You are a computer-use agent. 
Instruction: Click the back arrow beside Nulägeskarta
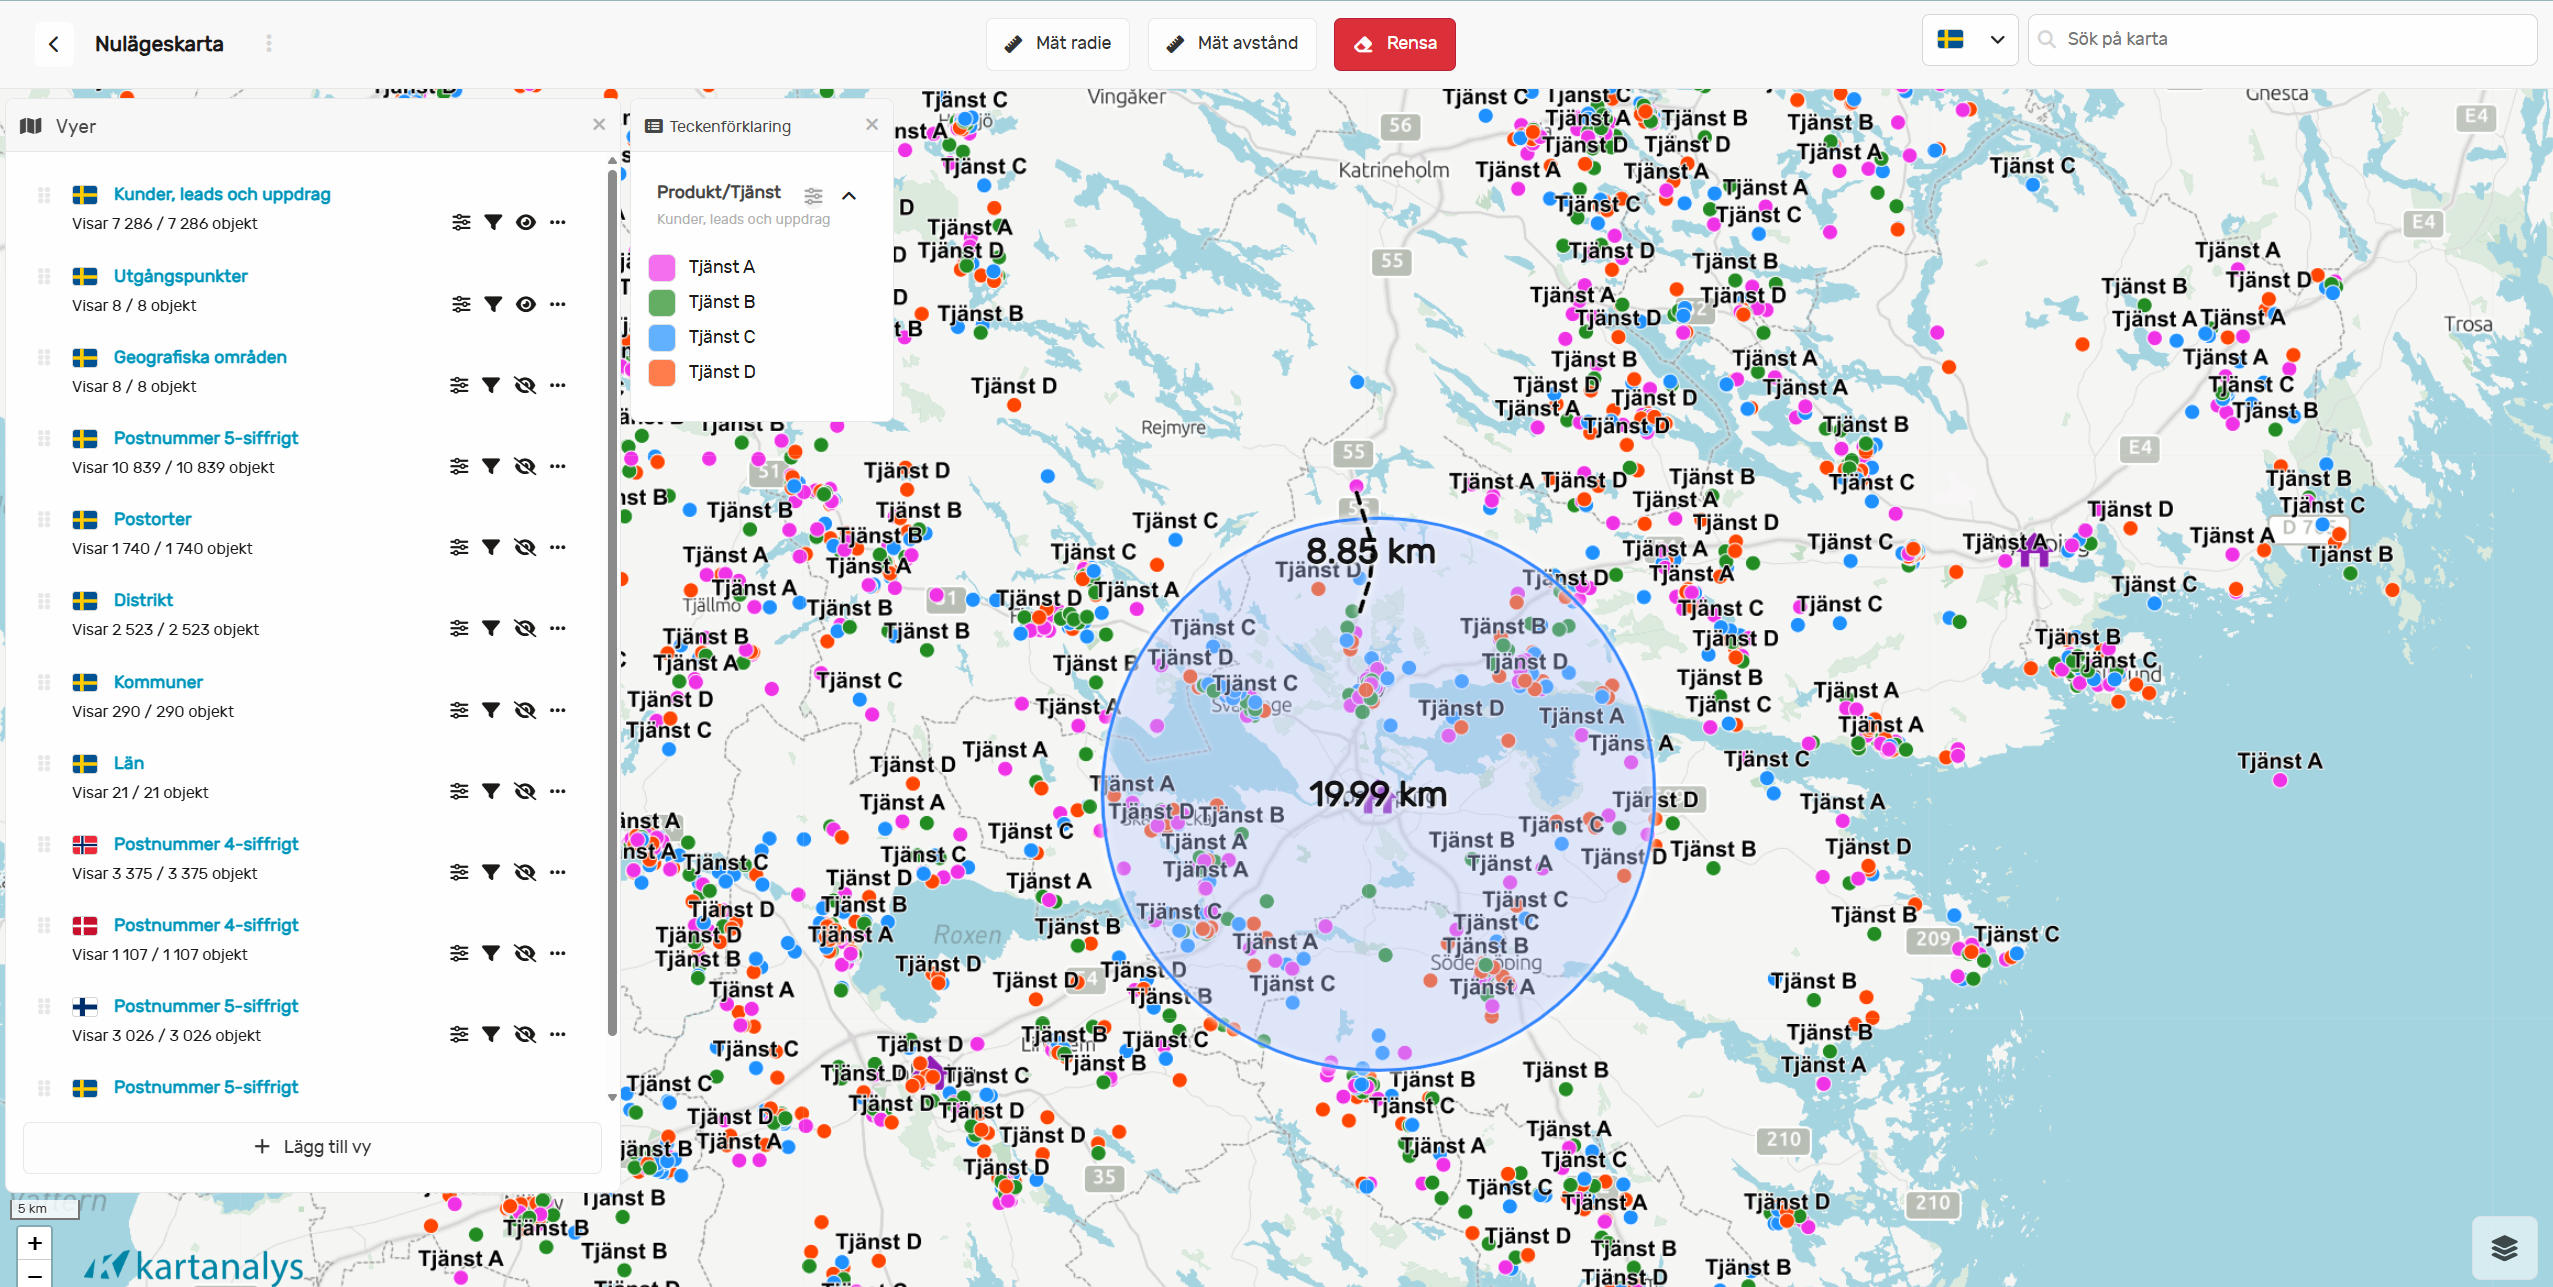[54, 44]
